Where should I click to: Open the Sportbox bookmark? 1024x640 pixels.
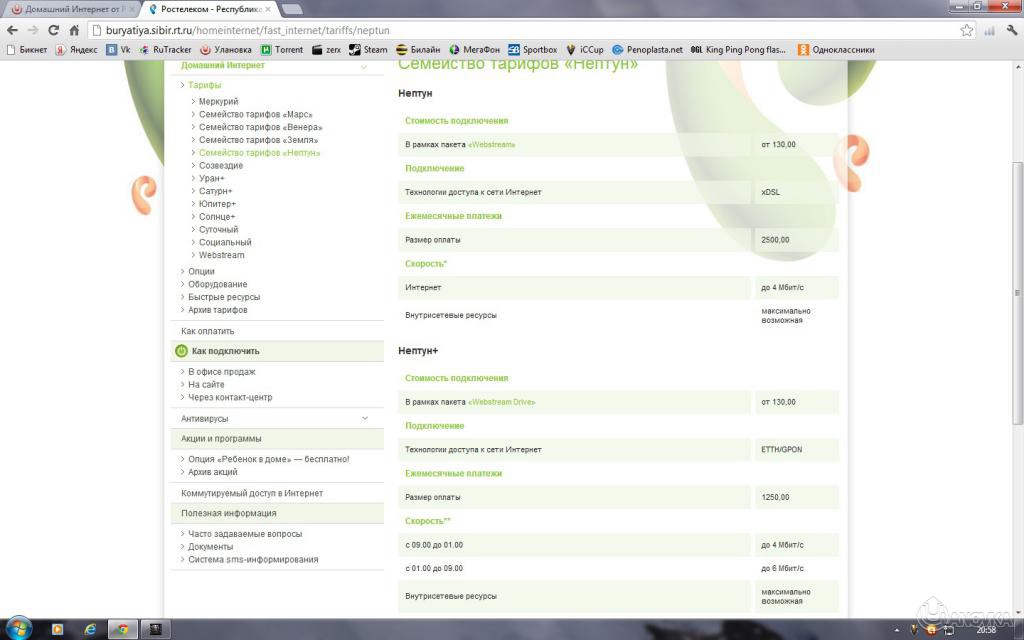pos(533,50)
